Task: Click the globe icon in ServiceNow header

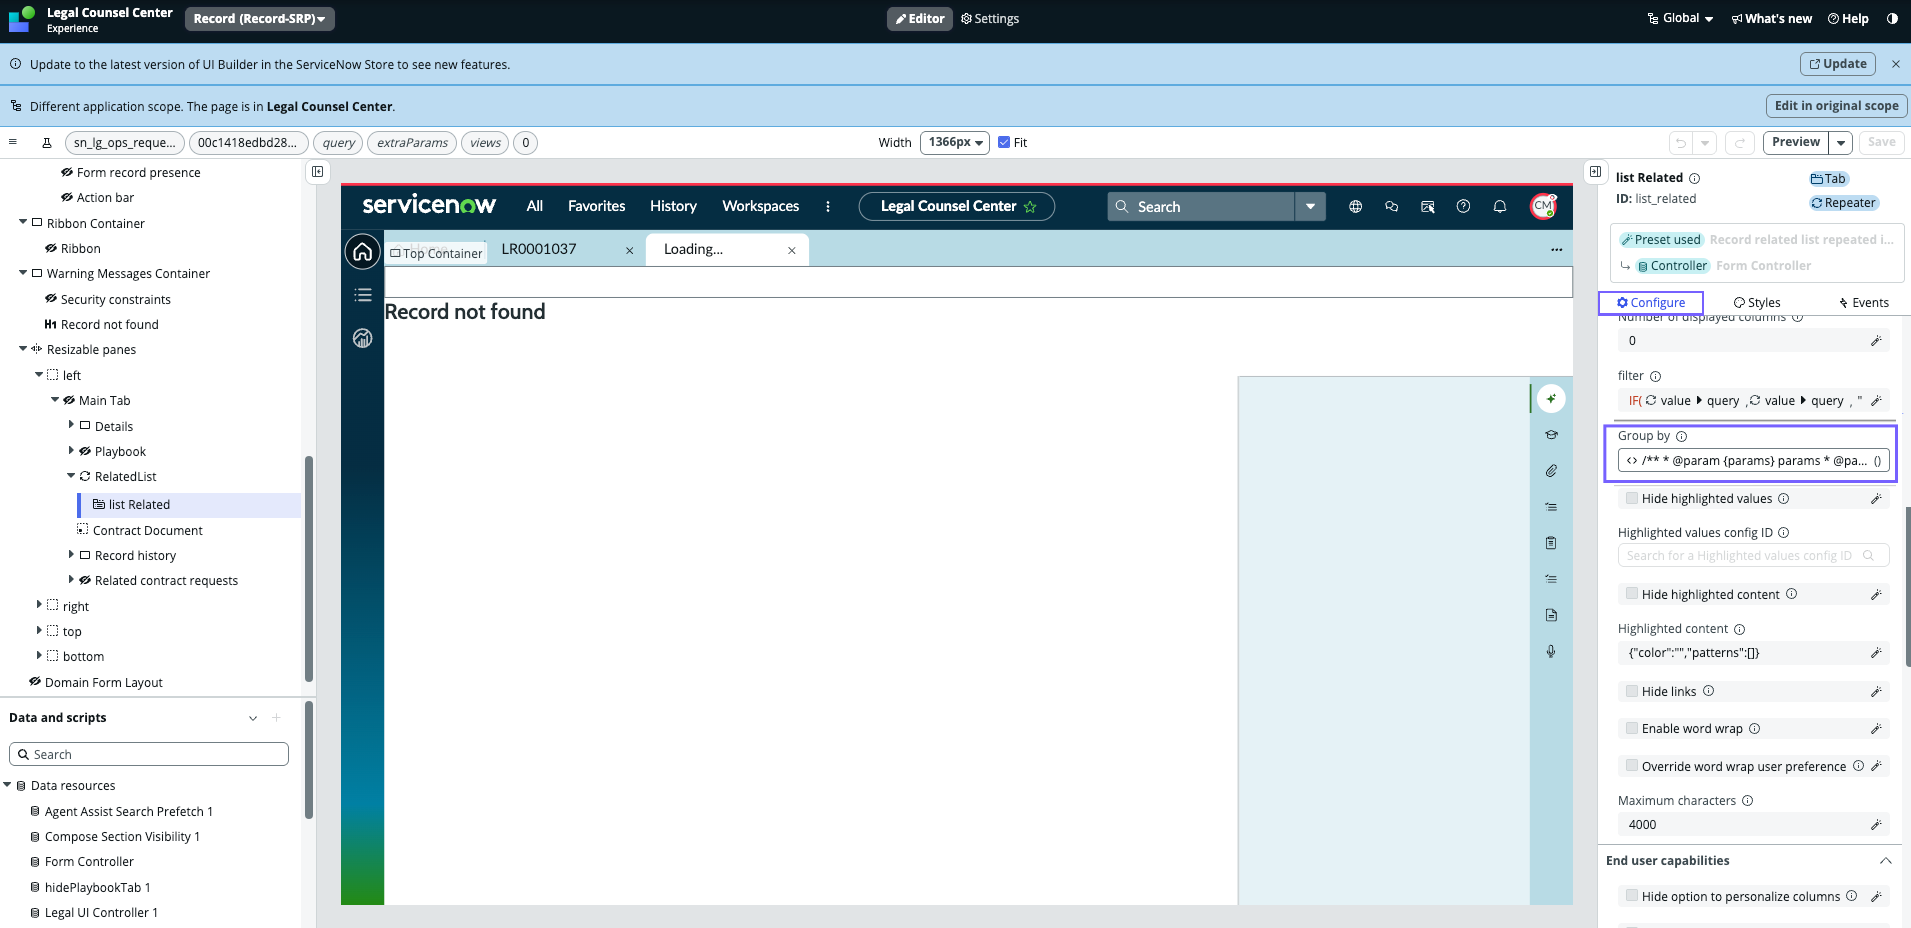Action: 1355,206
